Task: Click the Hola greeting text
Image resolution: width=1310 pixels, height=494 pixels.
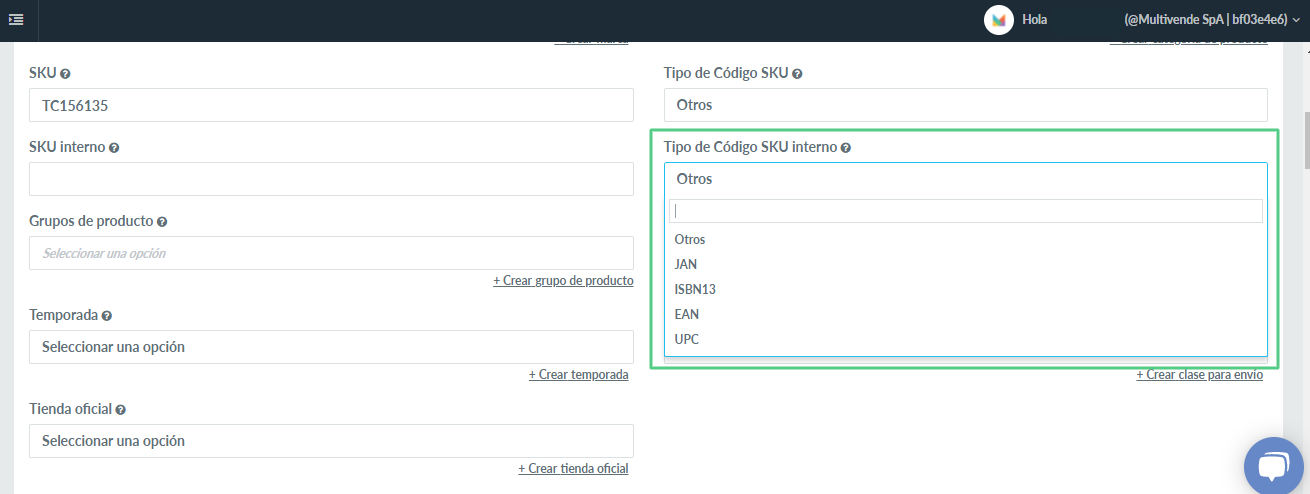Action: pos(1034,19)
